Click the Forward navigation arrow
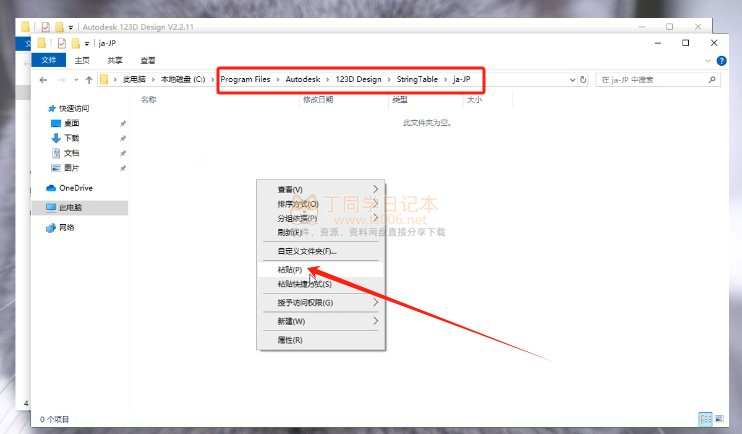The width and height of the screenshot is (742, 434). coord(61,80)
